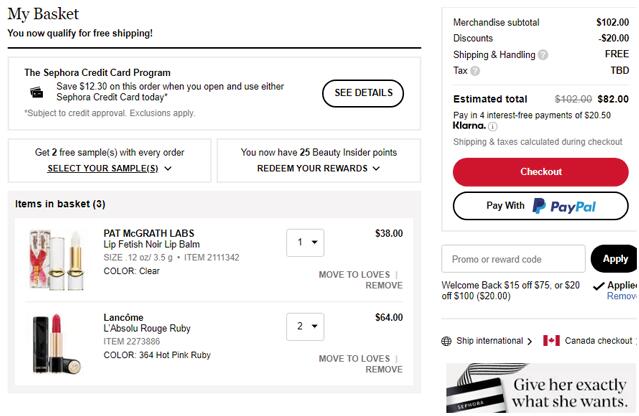Screen dimensions: 639x416
Task: Remove the Pat McGrath Labs item
Action: pyautogui.click(x=384, y=286)
